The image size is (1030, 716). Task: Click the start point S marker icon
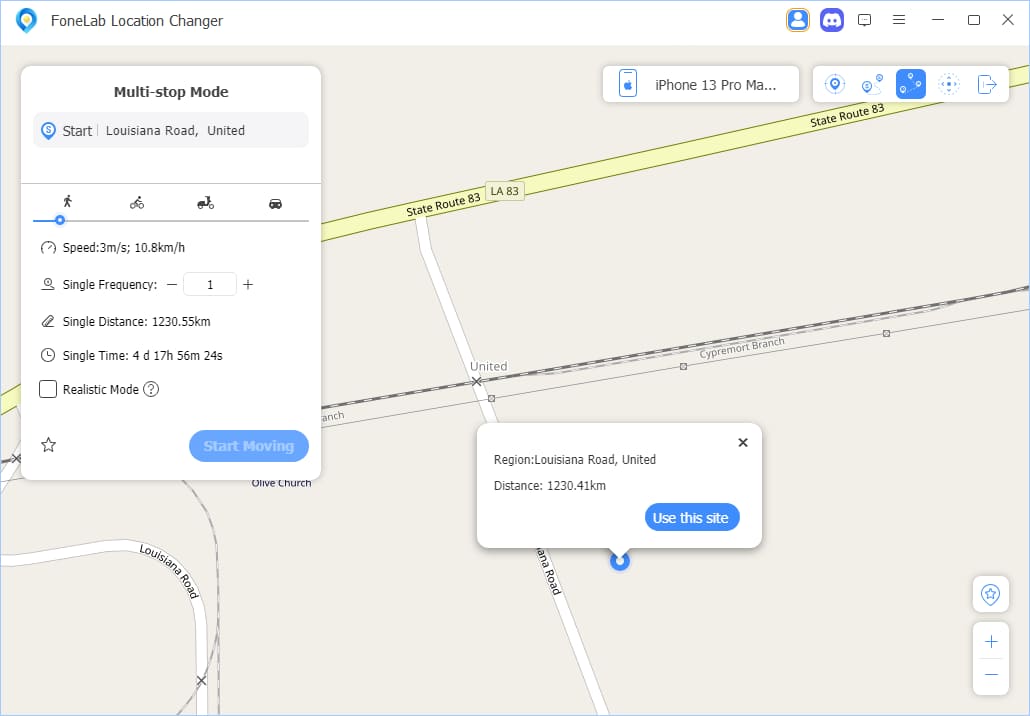point(48,130)
